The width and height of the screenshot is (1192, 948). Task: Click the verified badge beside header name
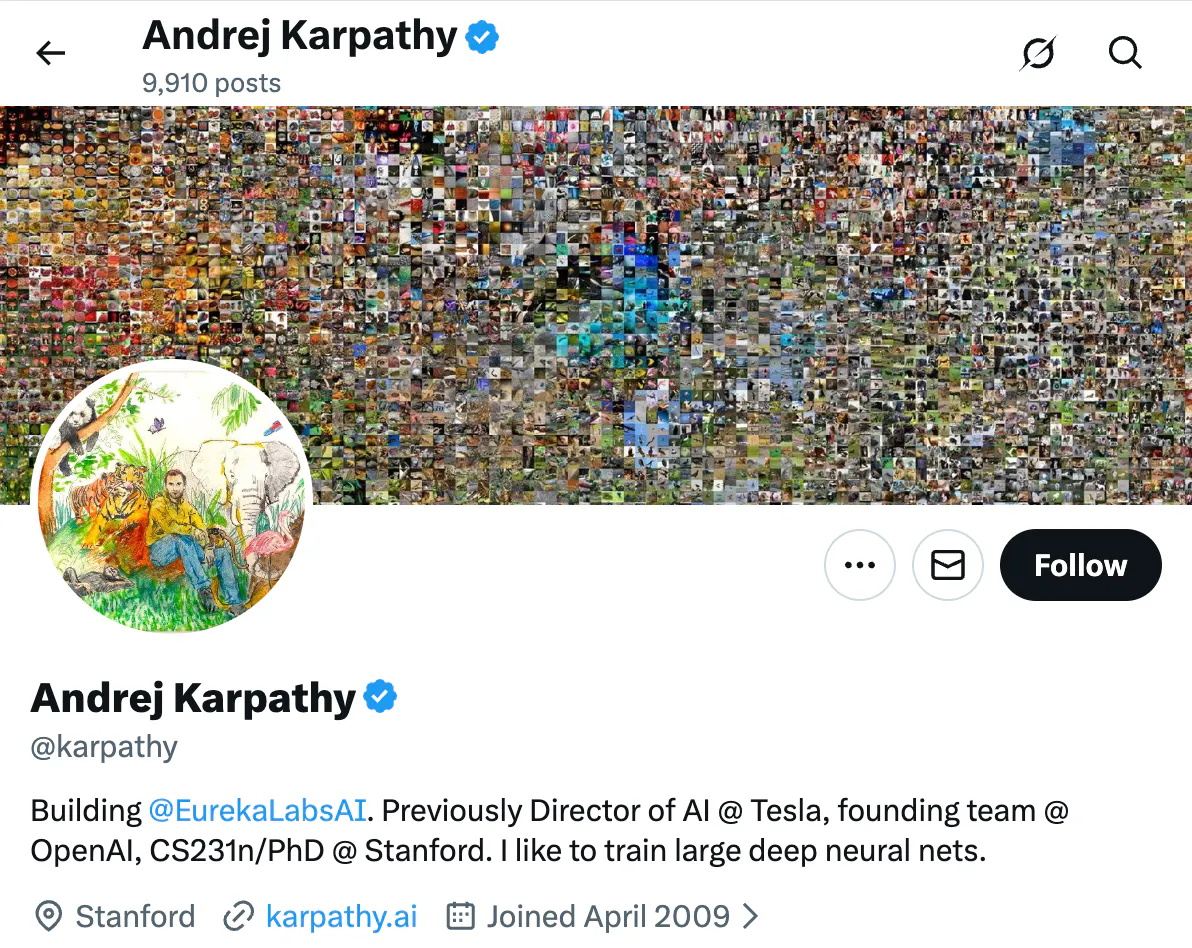[x=482, y=36]
